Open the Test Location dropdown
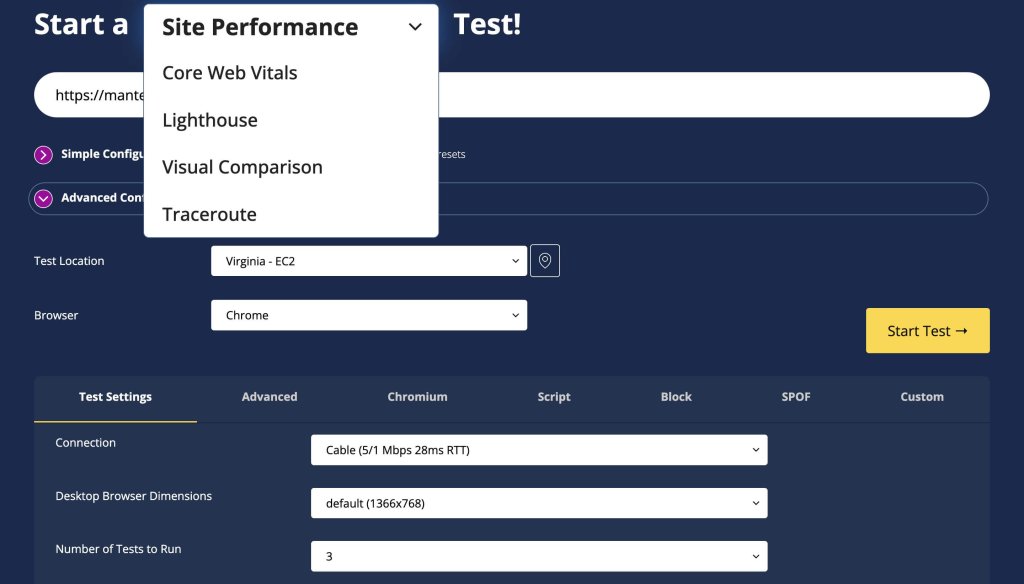This screenshot has height=584, width=1024. (x=369, y=261)
